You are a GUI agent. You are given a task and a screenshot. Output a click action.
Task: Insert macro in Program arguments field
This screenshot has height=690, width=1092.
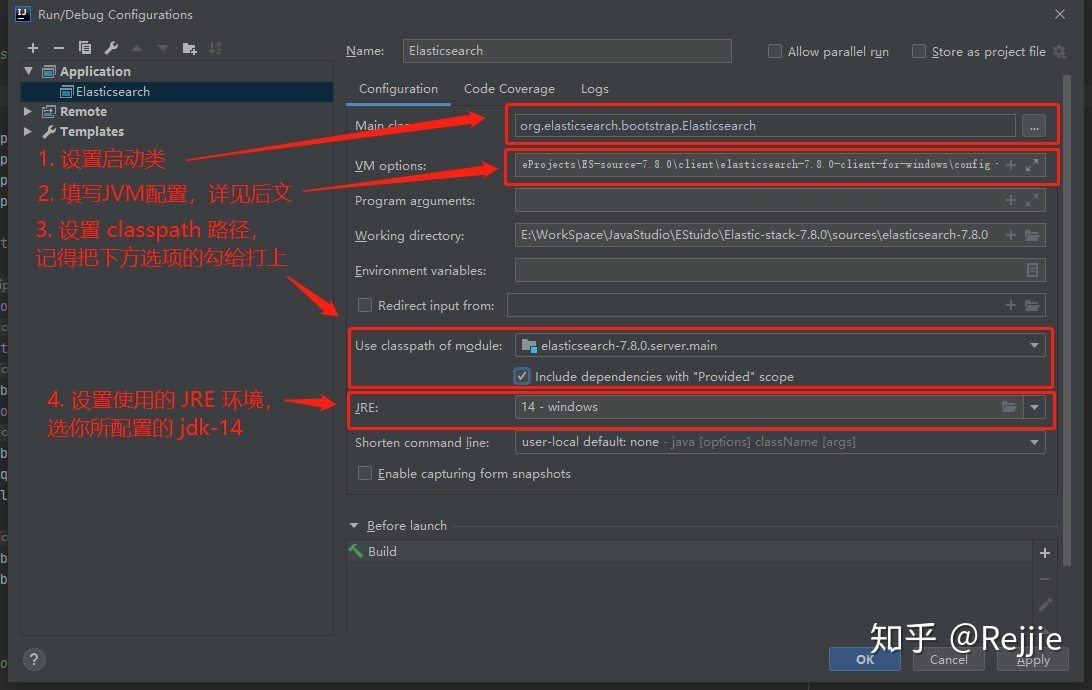point(1011,201)
